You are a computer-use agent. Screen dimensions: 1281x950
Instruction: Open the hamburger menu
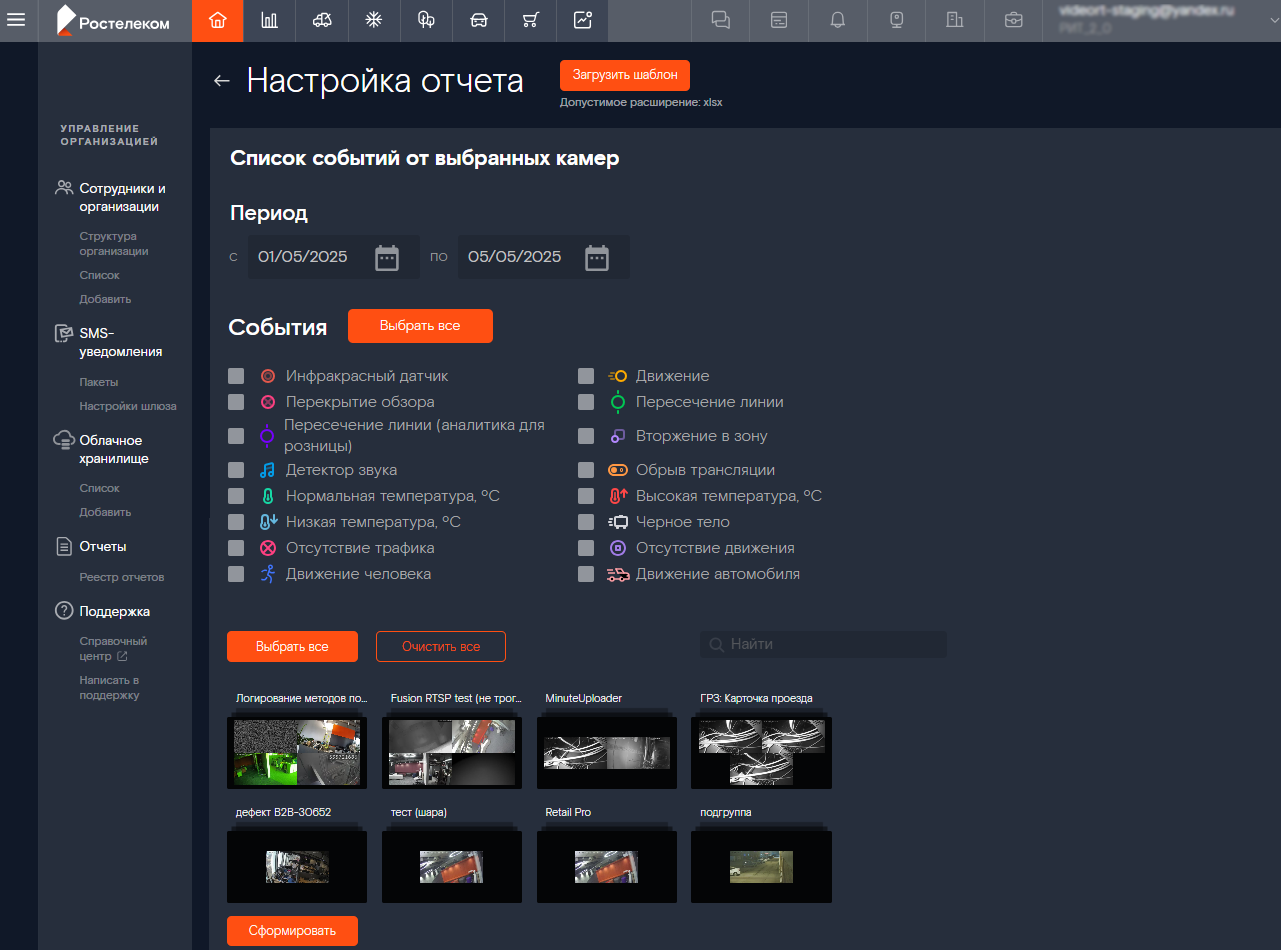coord(16,20)
